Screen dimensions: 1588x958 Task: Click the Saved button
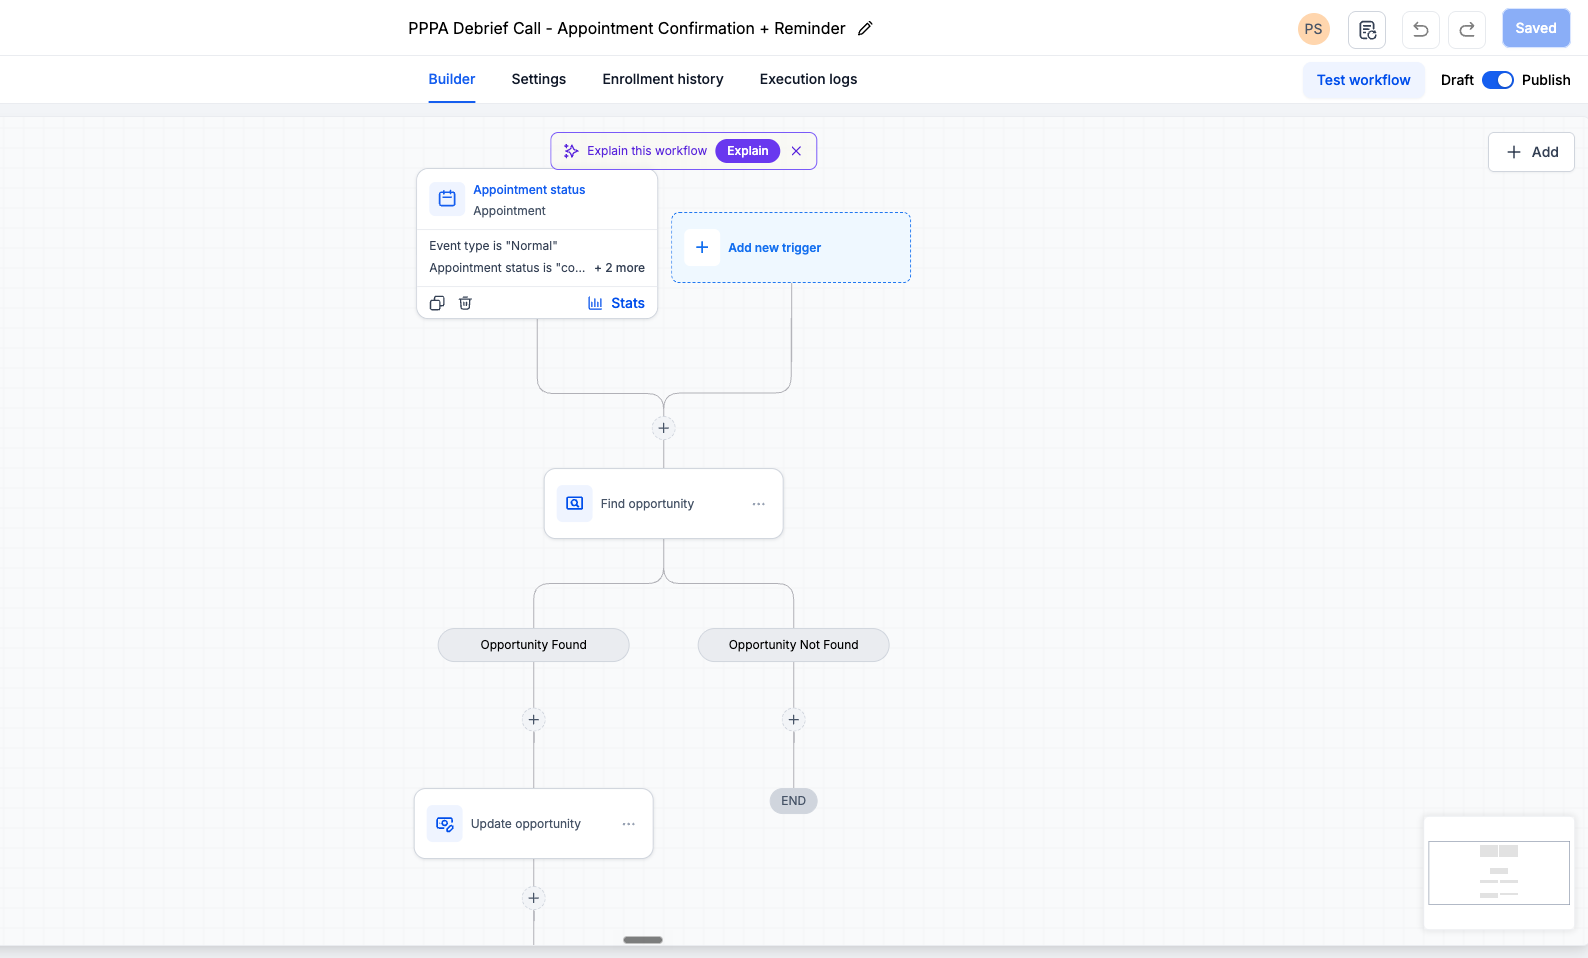1536,29
